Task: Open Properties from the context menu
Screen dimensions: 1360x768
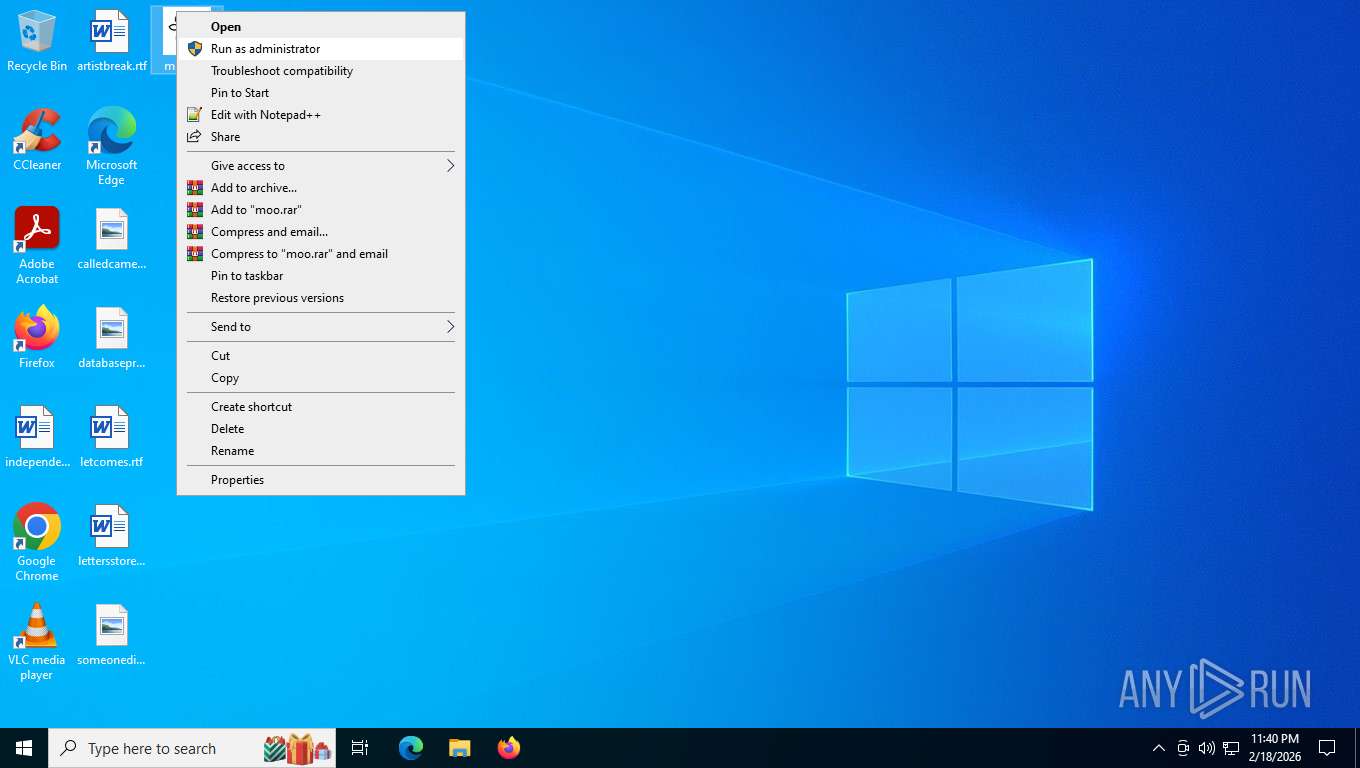Action: point(321,480)
